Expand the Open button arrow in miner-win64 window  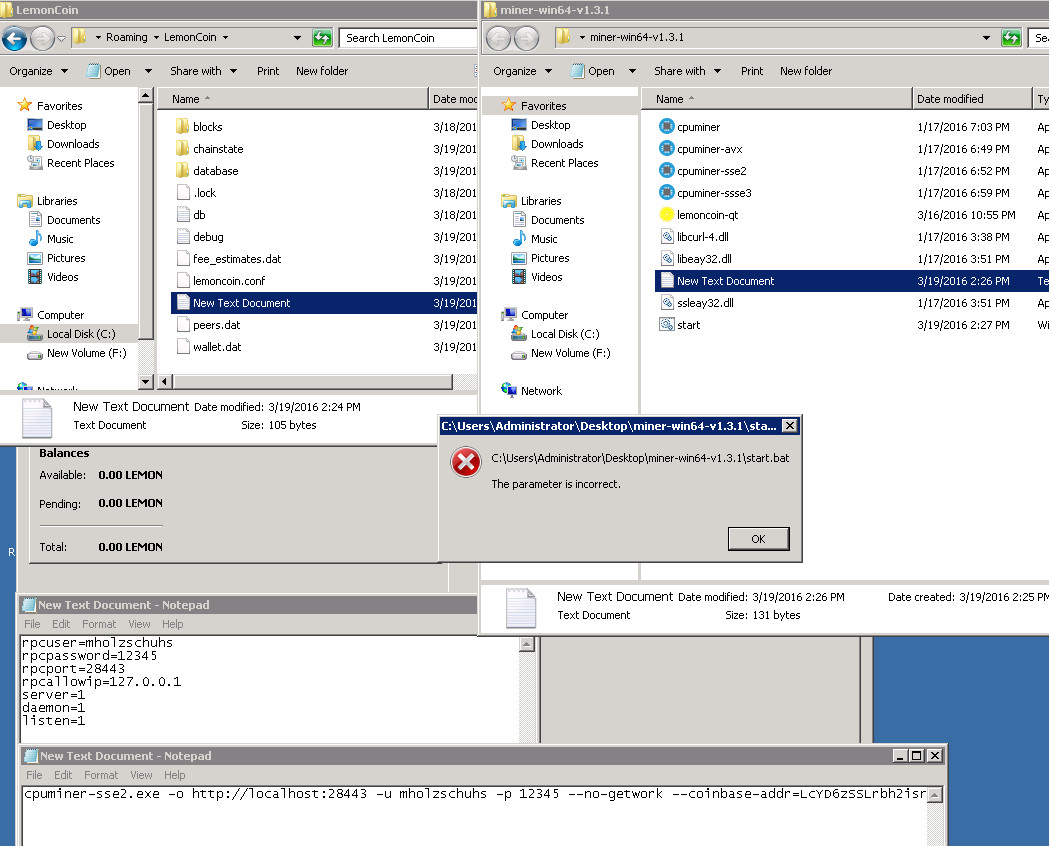pos(632,71)
